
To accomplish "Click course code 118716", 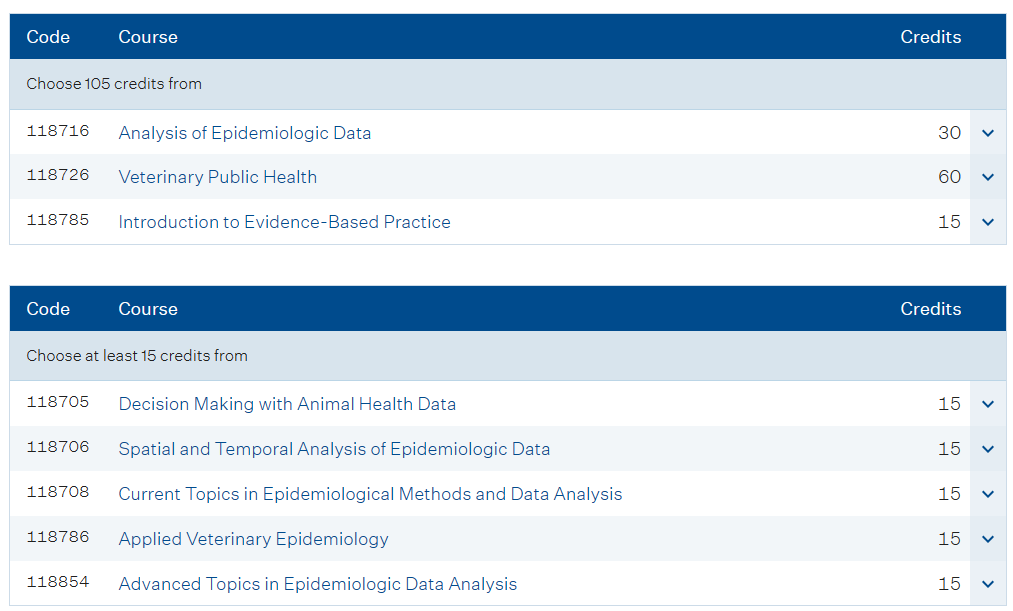I will click(57, 131).
